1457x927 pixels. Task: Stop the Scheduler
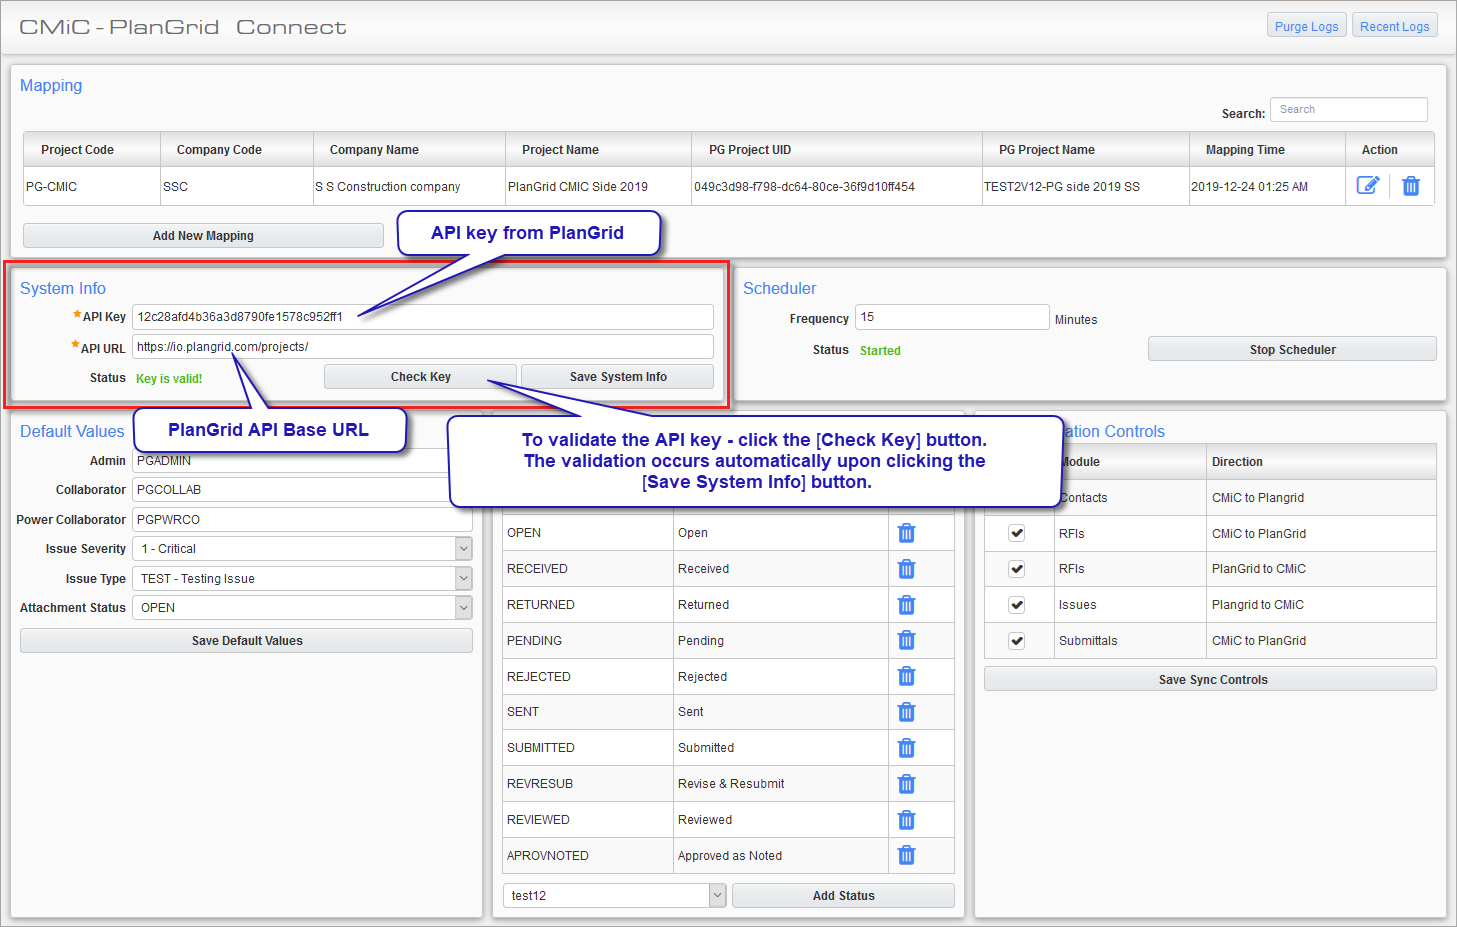1292,349
